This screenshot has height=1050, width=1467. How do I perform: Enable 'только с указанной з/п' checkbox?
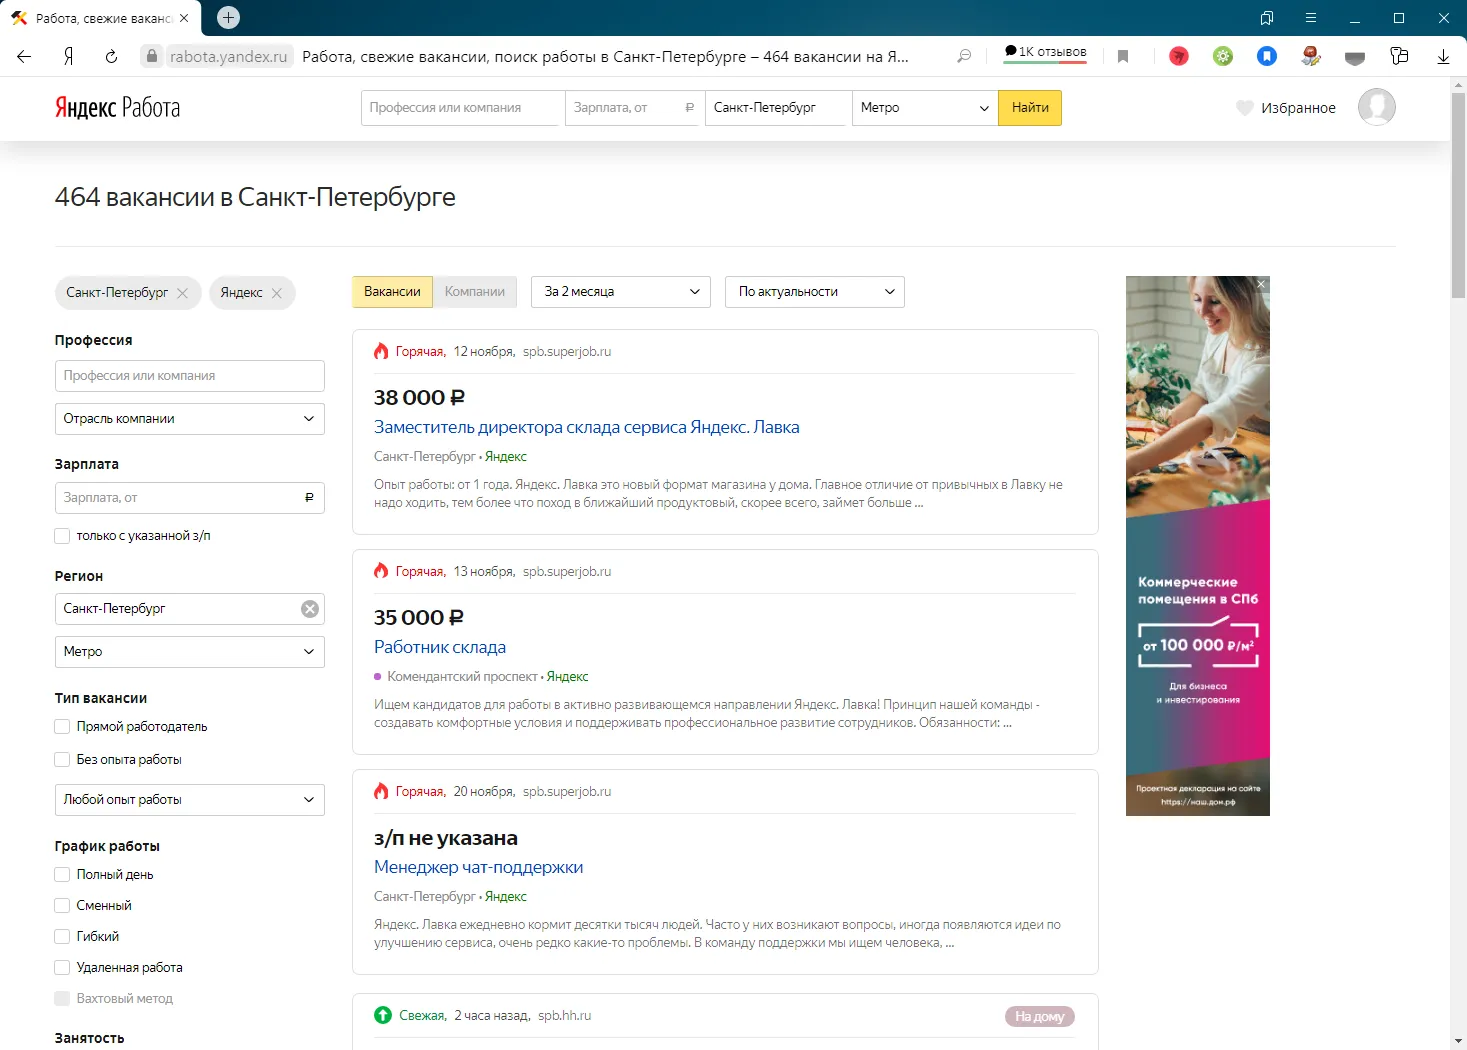(x=62, y=536)
